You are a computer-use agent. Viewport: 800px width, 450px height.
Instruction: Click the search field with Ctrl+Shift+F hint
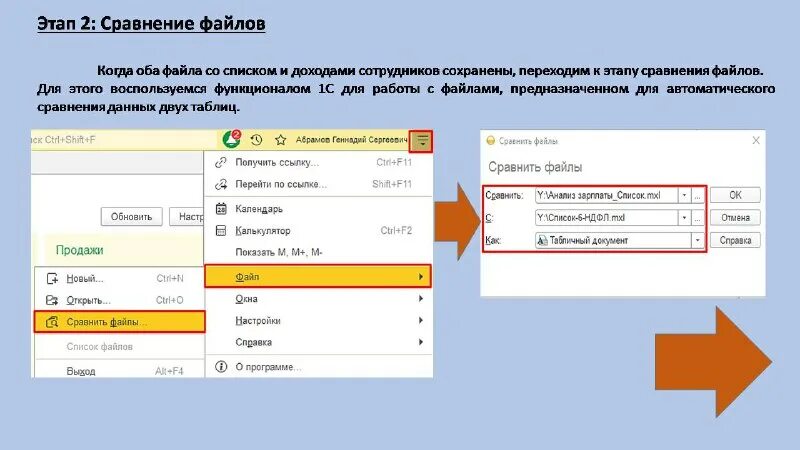[x=125, y=140]
